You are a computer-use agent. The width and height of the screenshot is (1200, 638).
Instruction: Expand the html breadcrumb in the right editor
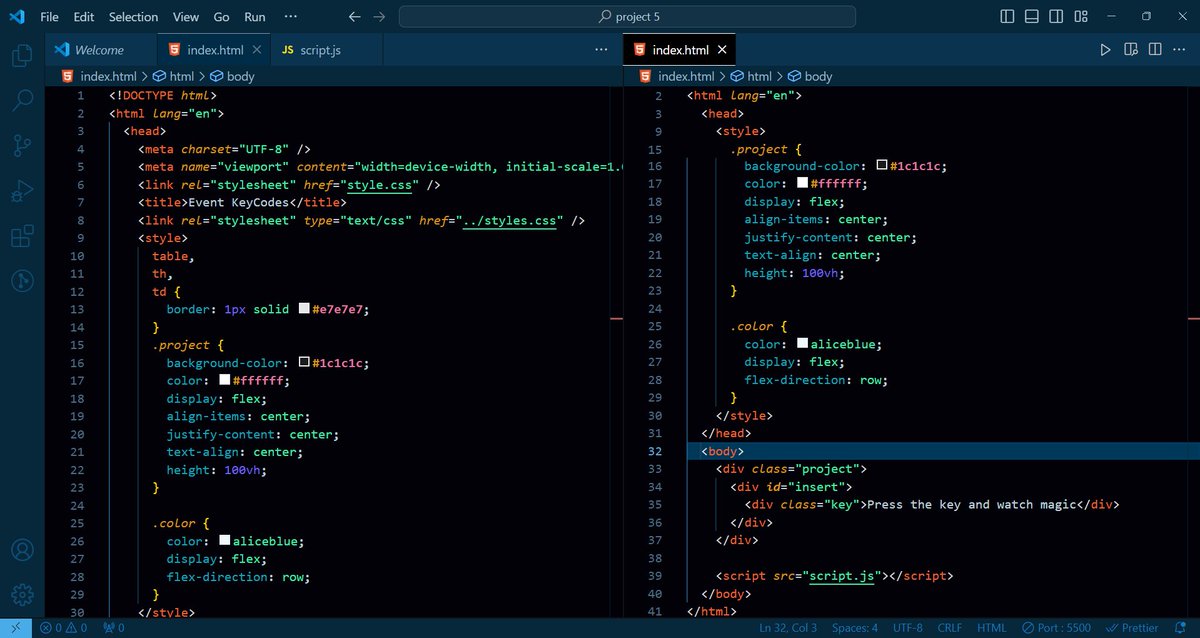coord(750,76)
